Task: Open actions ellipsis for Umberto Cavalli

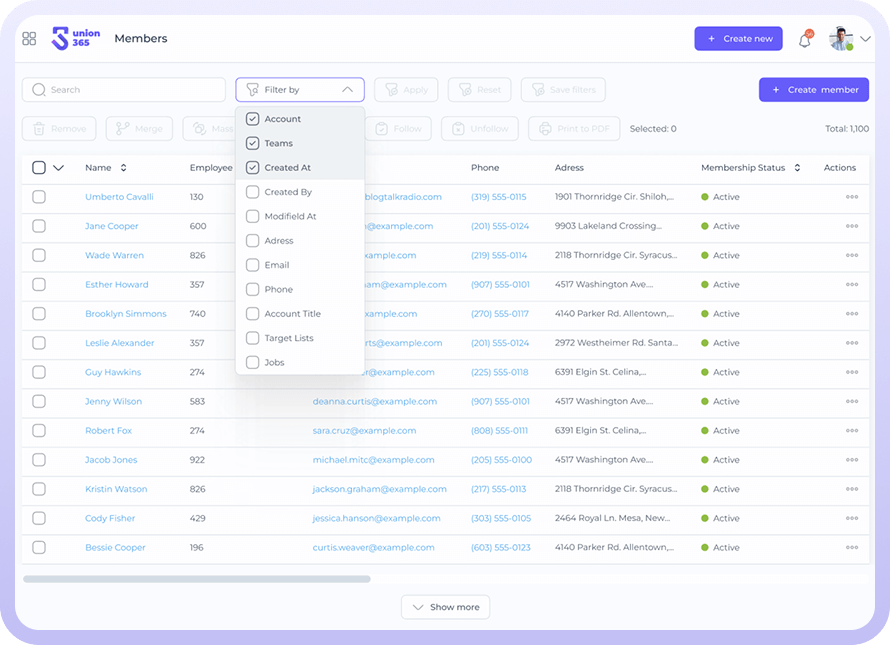Action: (852, 197)
